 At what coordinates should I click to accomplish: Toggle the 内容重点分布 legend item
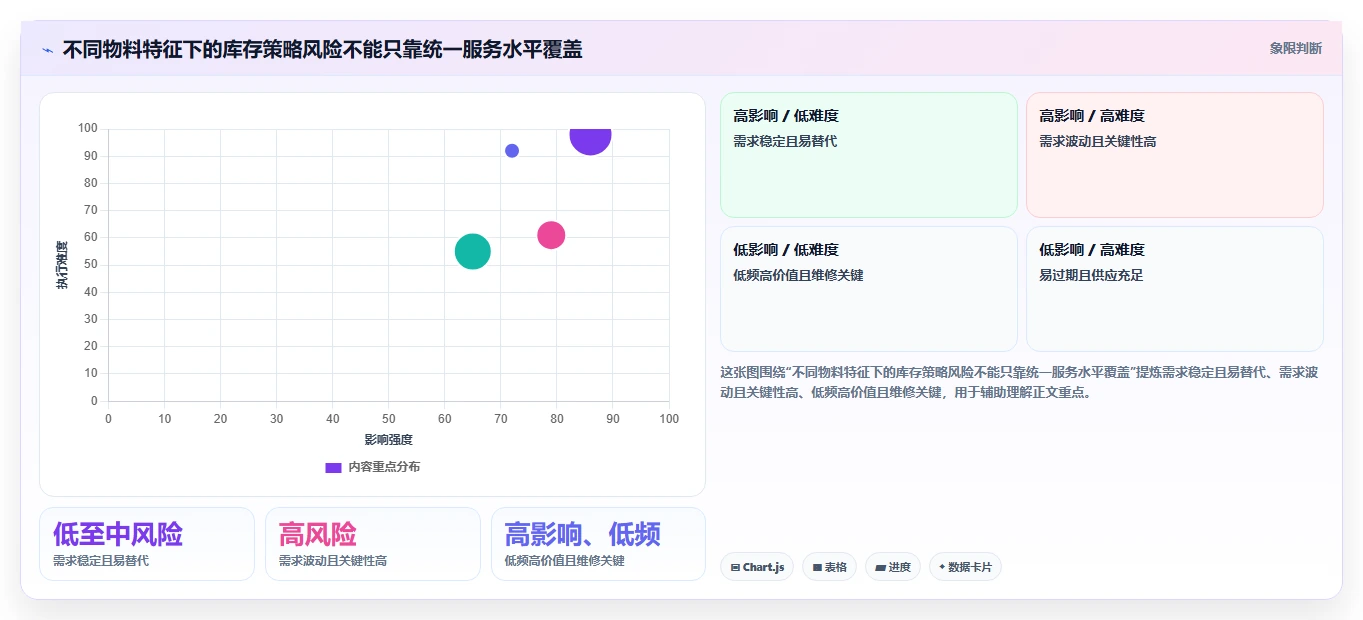373,467
